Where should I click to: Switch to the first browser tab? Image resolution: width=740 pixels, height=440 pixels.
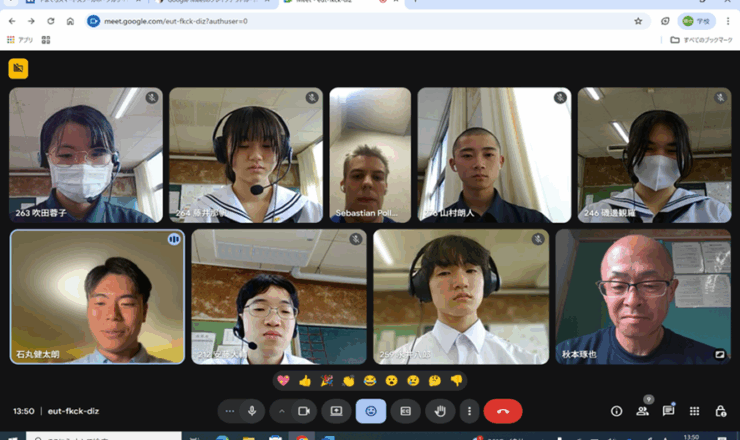(x=83, y=2)
